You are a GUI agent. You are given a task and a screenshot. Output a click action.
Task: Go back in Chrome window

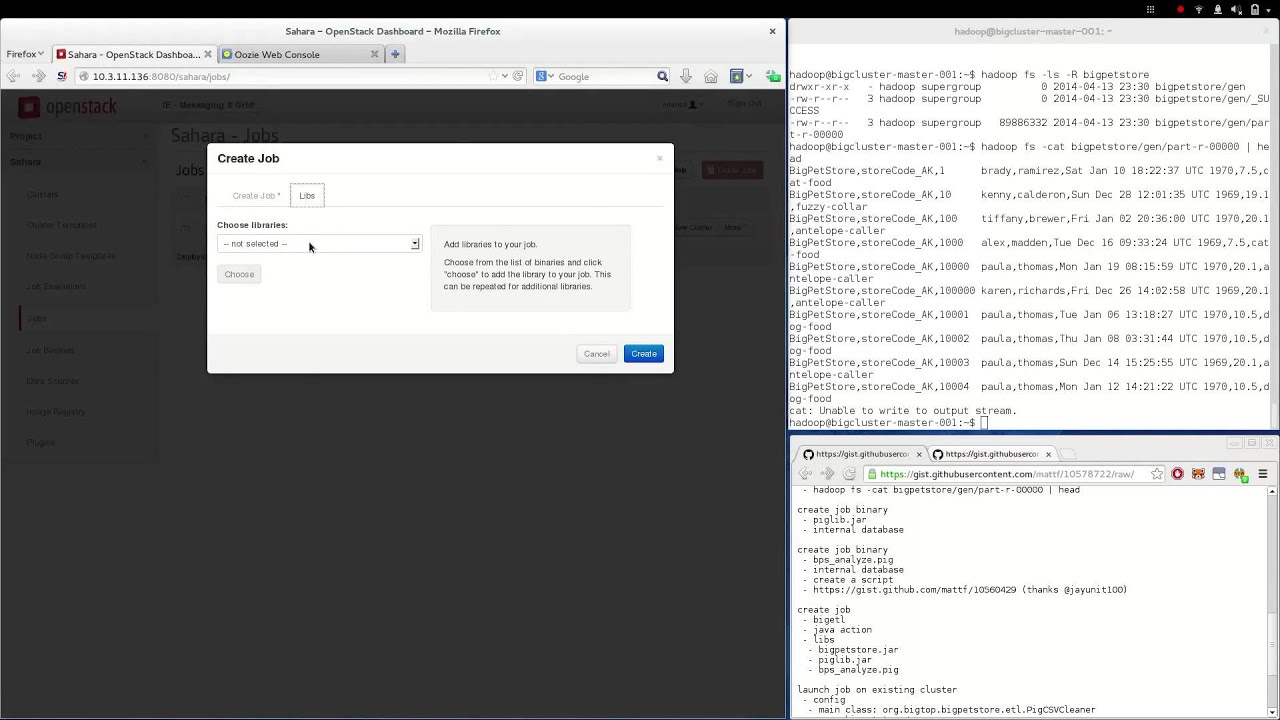805,474
